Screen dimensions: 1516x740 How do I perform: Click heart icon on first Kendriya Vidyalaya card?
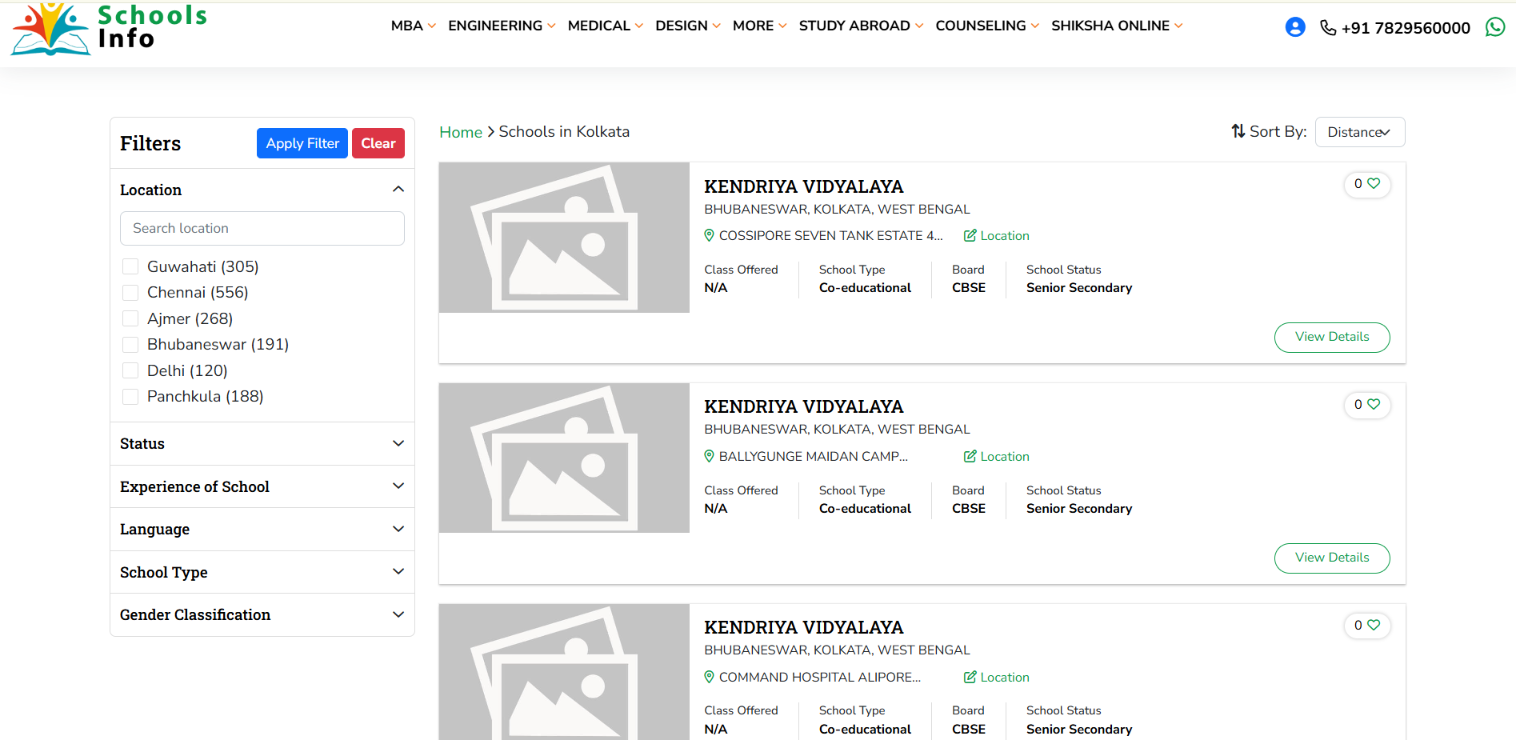pos(1373,184)
